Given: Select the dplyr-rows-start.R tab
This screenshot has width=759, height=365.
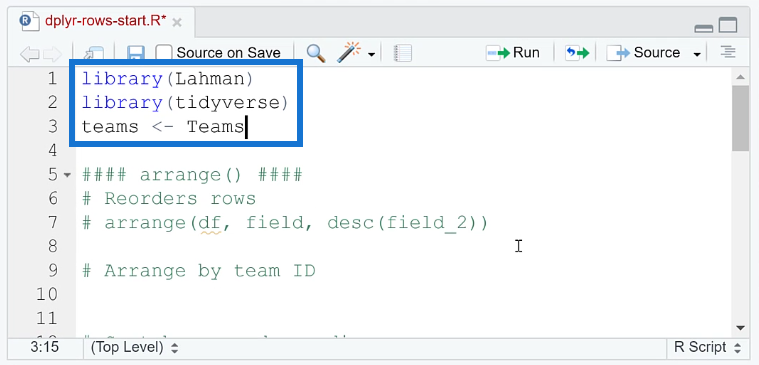Looking at the screenshot, I should [105, 21].
